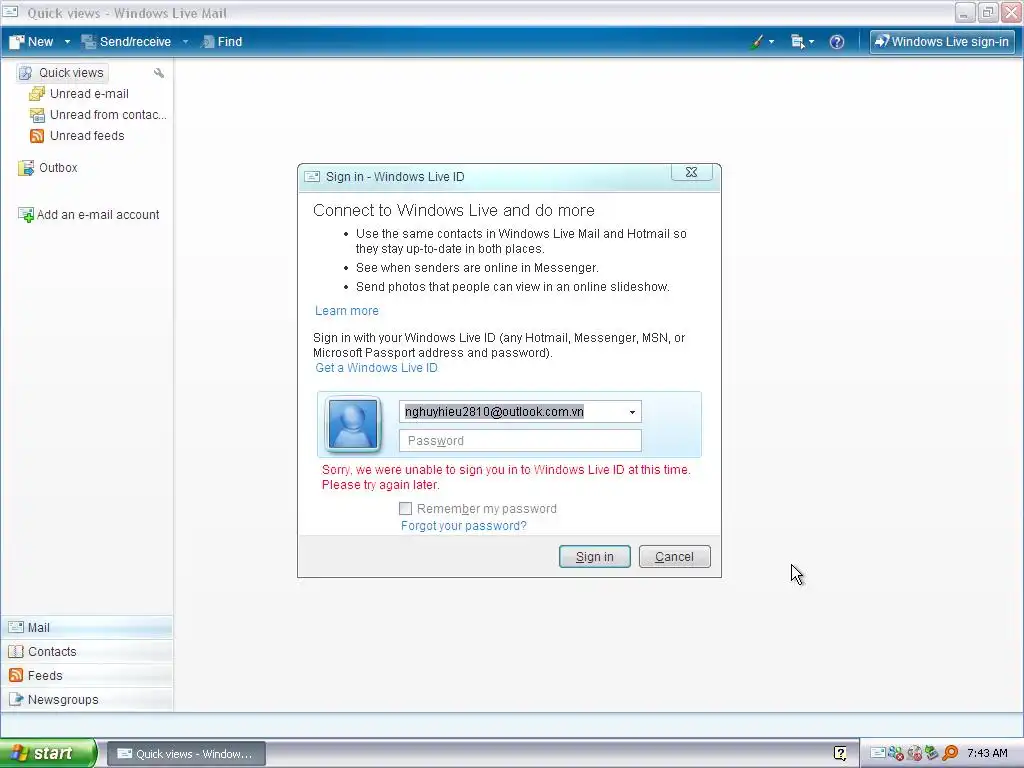Click the Password input field
1024x768 pixels.
click(x=520, y=441)
